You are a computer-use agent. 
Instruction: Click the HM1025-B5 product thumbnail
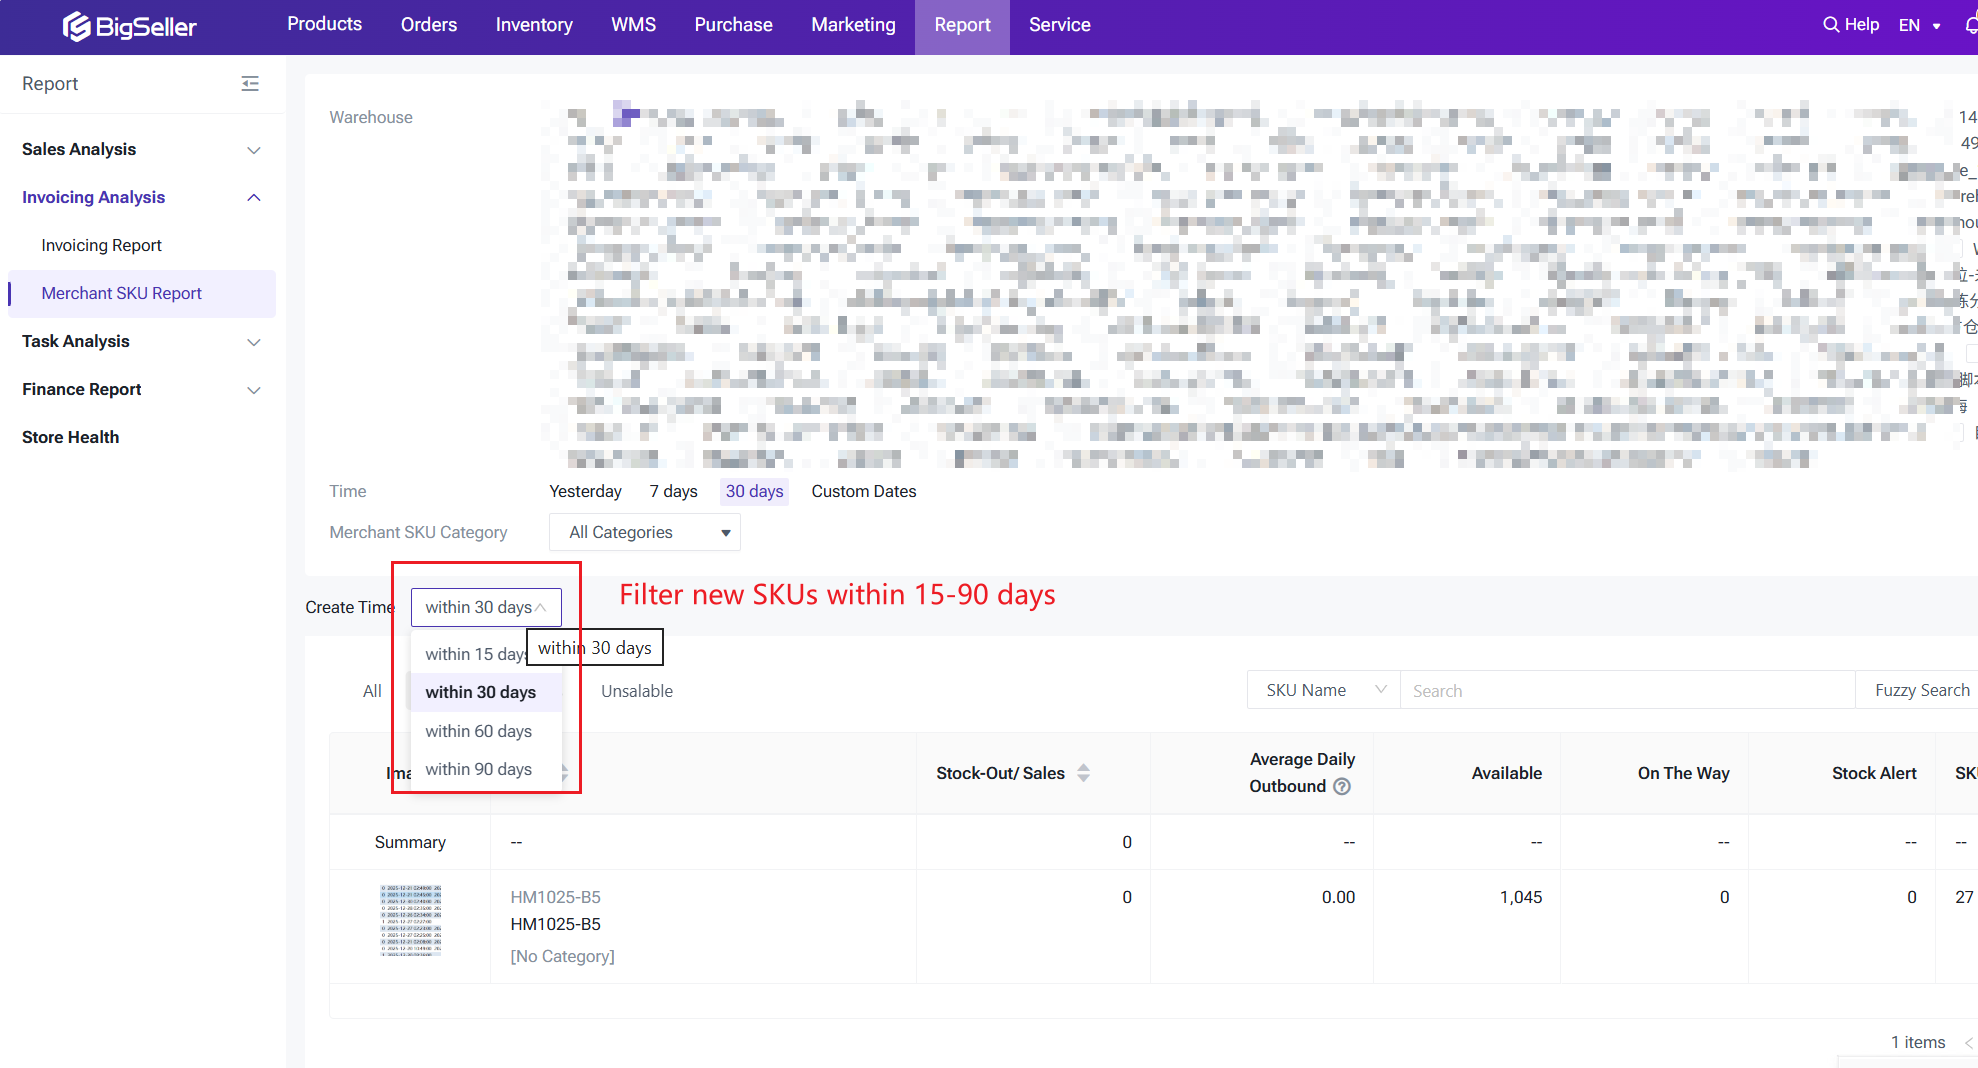(410, 920)
